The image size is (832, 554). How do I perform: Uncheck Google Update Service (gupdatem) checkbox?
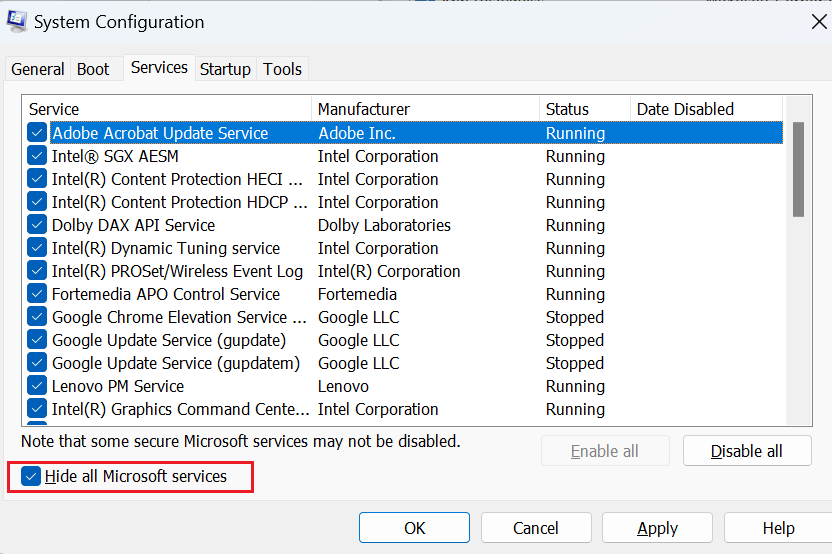click(37, 363)
